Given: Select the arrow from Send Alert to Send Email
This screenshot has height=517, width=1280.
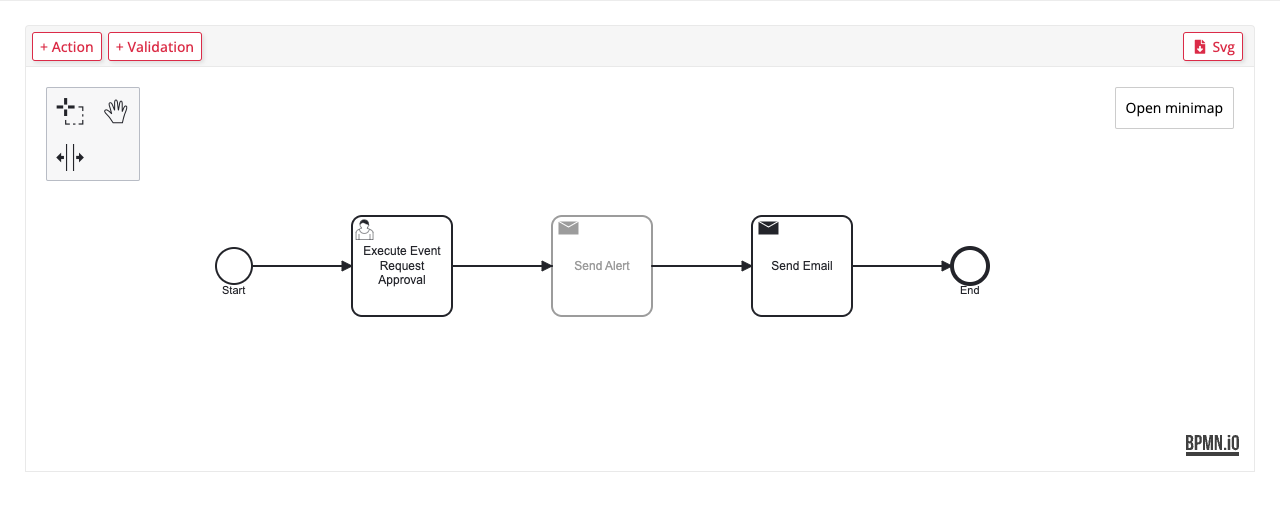Looking at the screenshot, I should click(700, 266).
